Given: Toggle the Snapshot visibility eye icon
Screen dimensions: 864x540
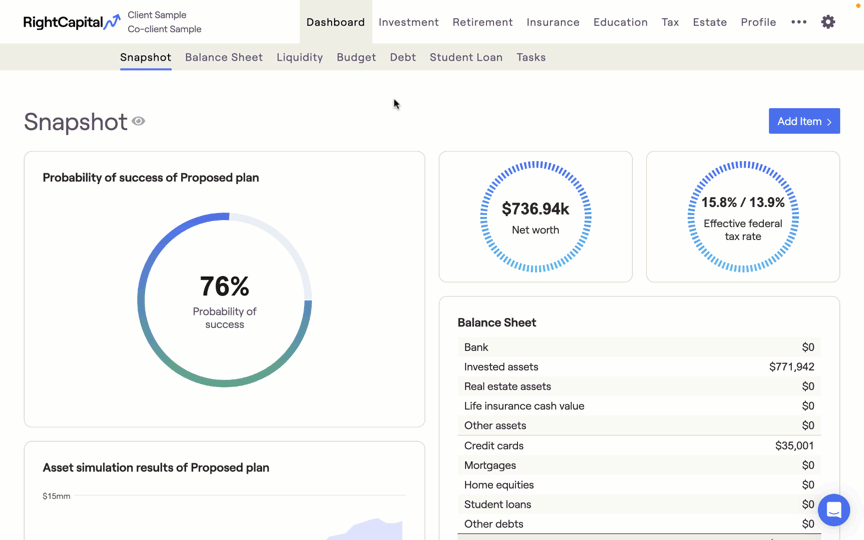Looking at the screenshot, I should coord(139,121).
